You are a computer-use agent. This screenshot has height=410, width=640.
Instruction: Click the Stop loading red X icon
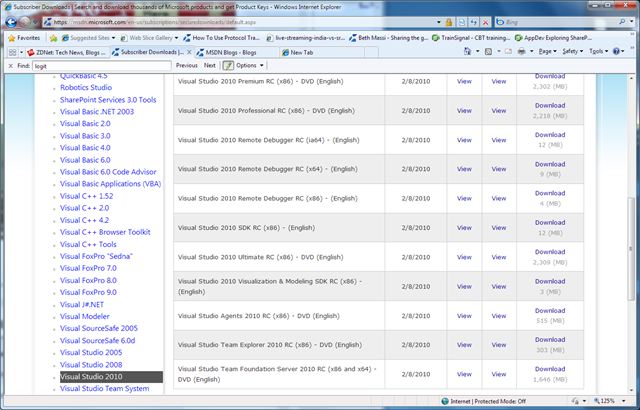click(x=485, y=22)
